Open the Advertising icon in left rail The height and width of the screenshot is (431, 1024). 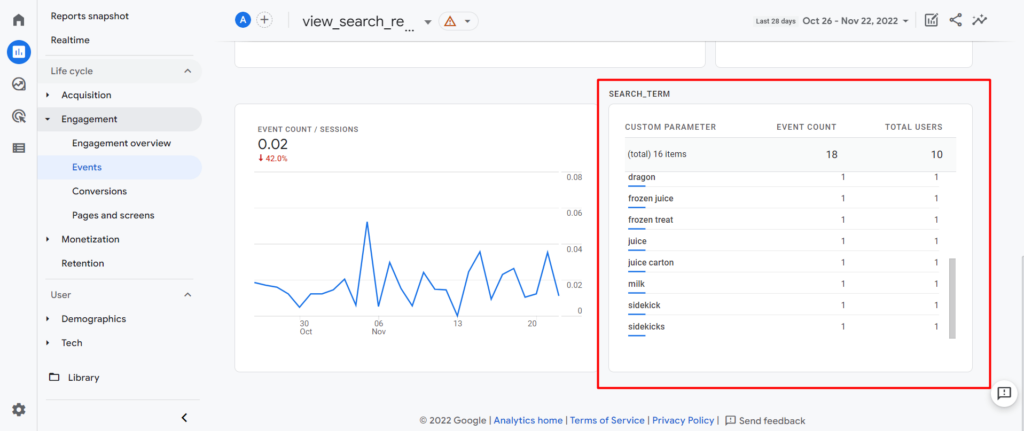[19, 116]
